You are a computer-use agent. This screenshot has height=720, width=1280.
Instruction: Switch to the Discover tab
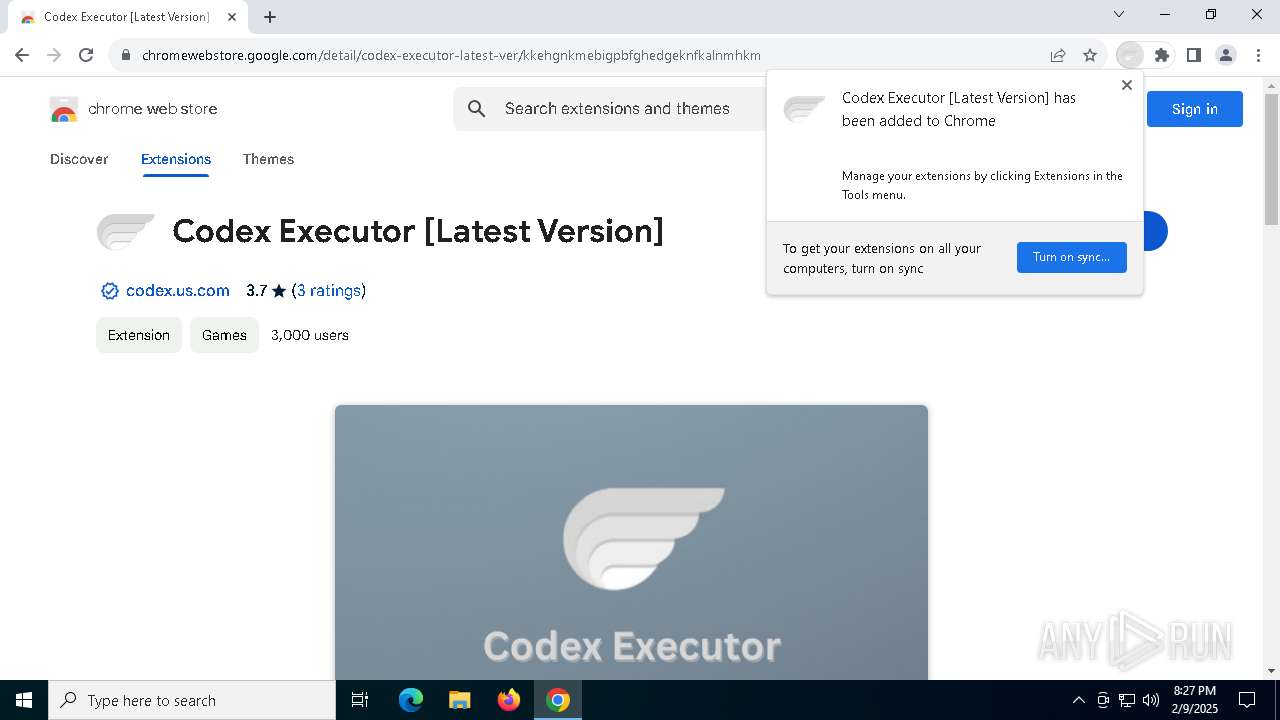click(79, 159)
